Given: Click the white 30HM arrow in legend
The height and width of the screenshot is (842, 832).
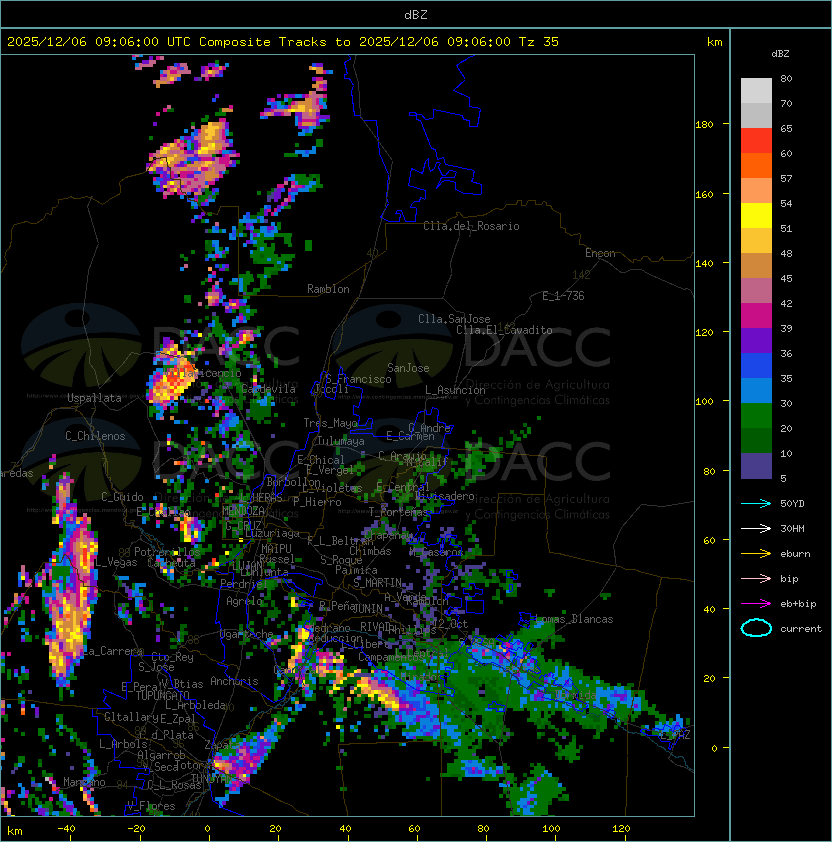Looking at the screenshot, I should [756, 528].
